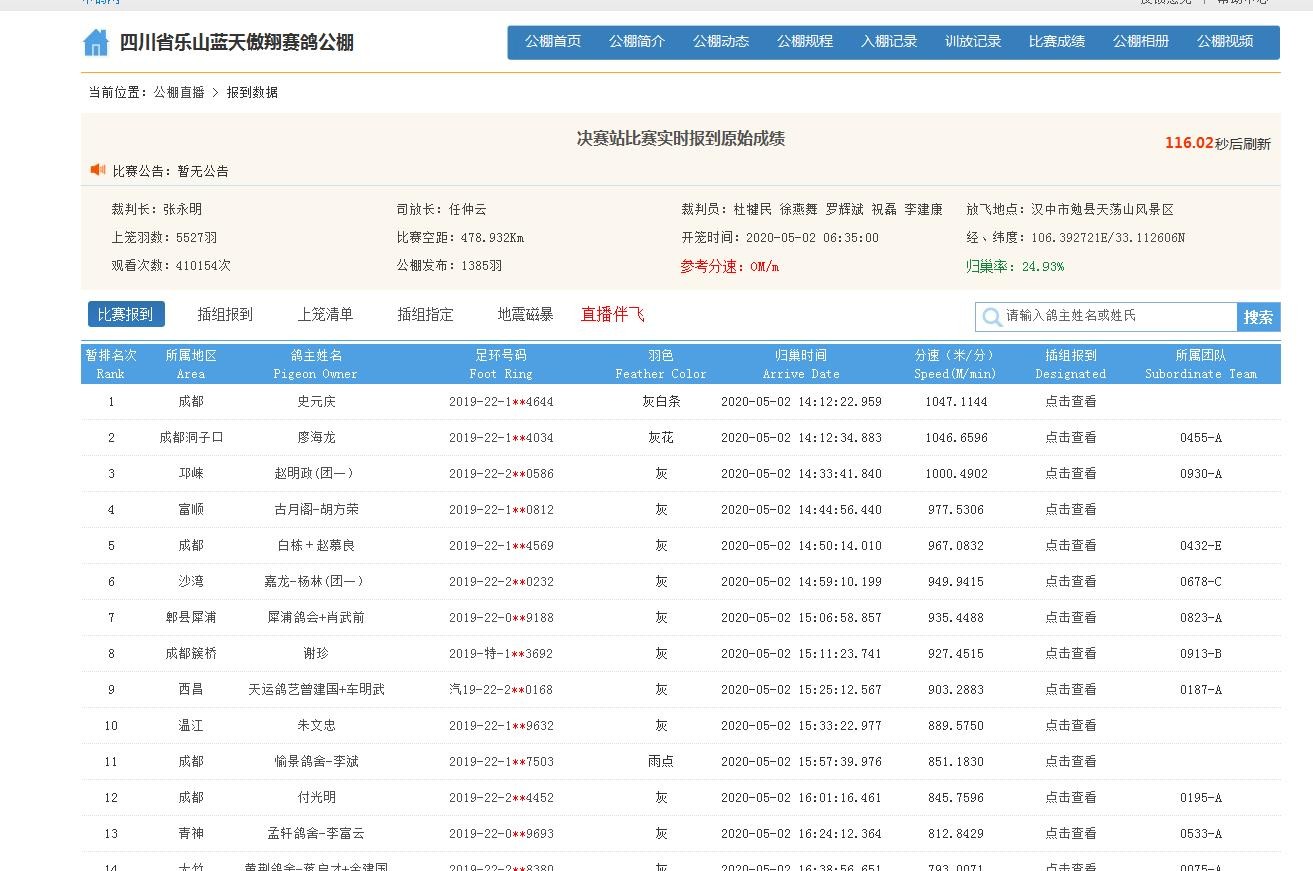This screenshot has width=1313, height=871.
Task: Click the blue house logo icon
Action: (x=96, y=42)
